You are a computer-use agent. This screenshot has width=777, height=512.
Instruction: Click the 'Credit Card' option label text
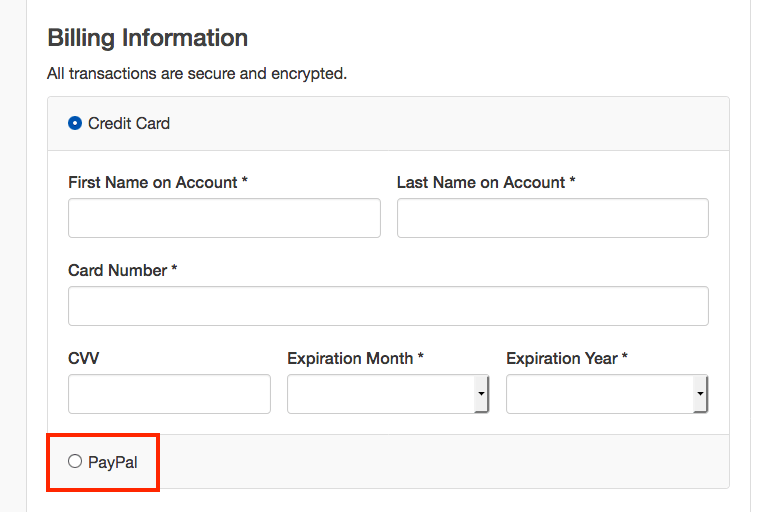click(129, 123)
